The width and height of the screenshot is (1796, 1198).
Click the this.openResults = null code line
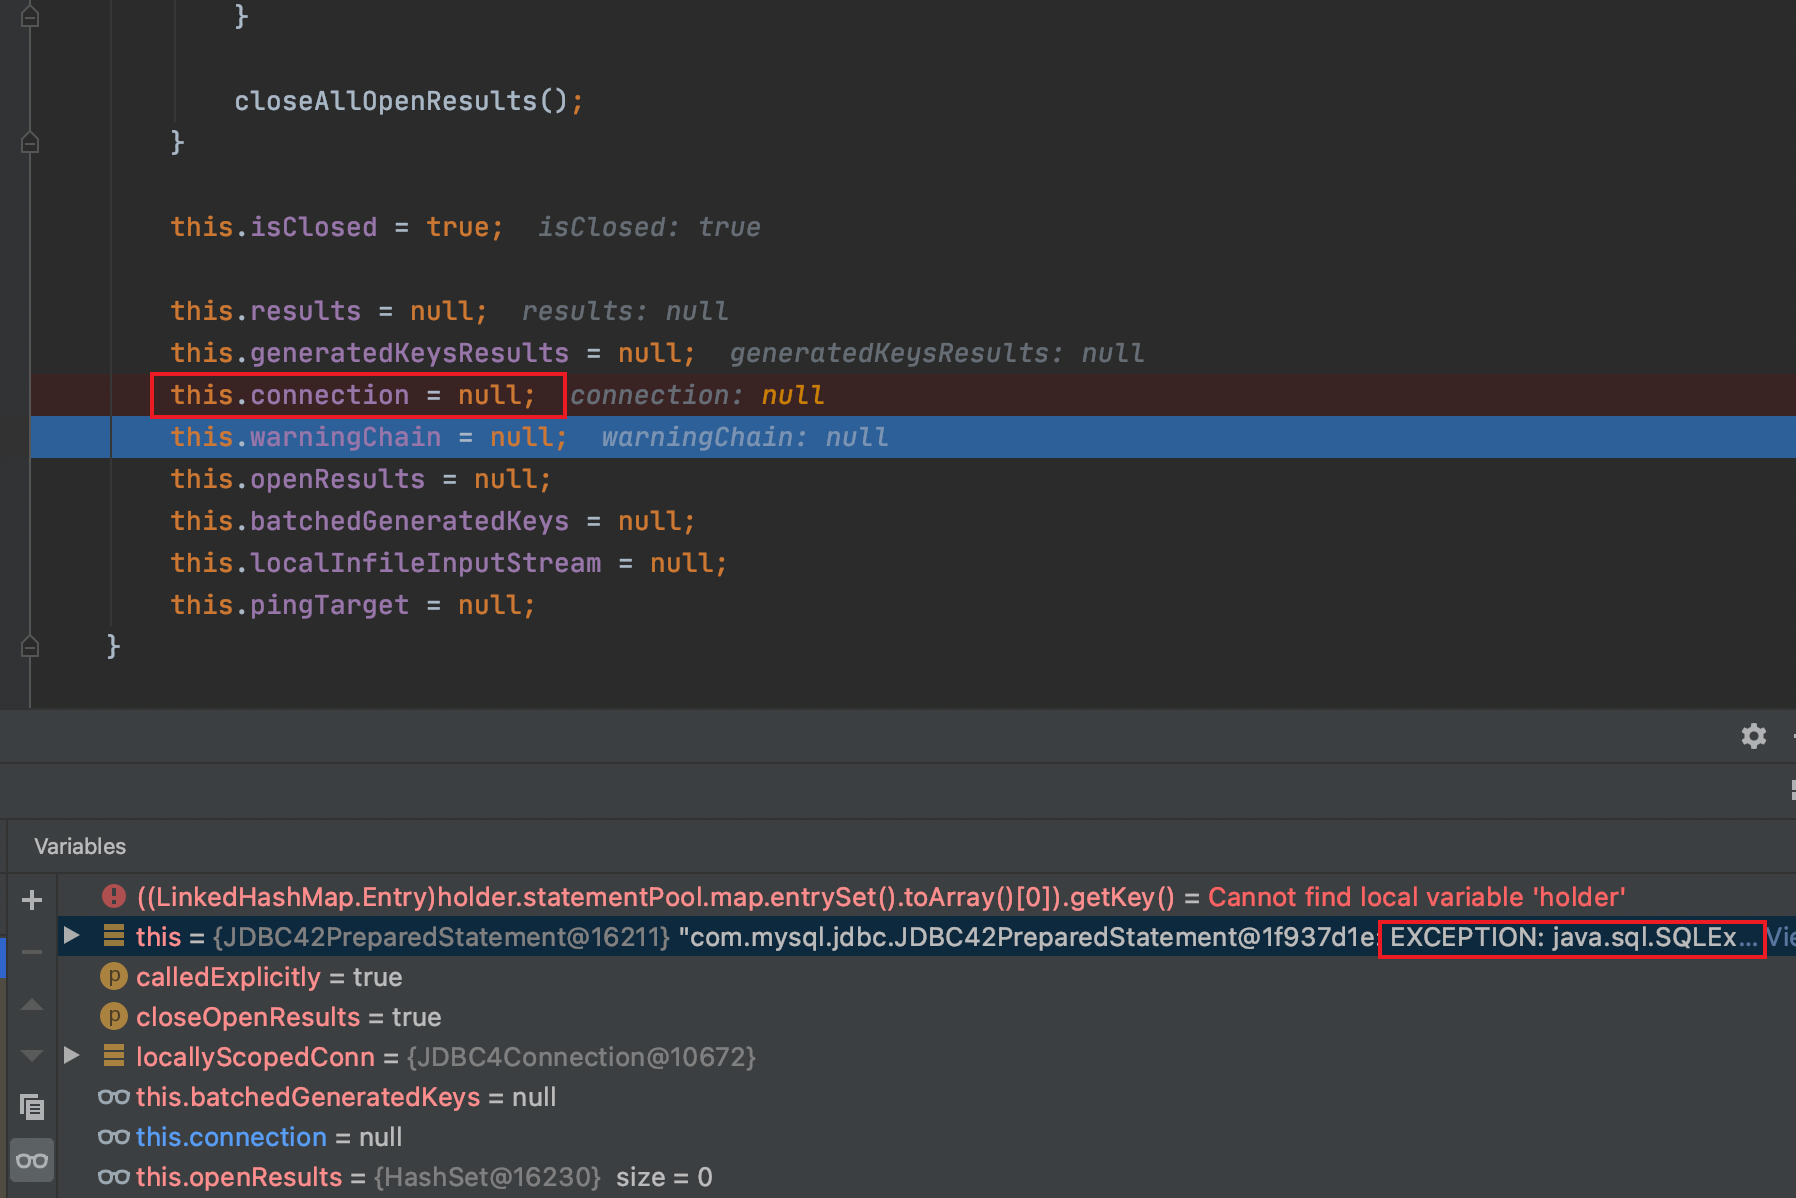click(361, 479)
